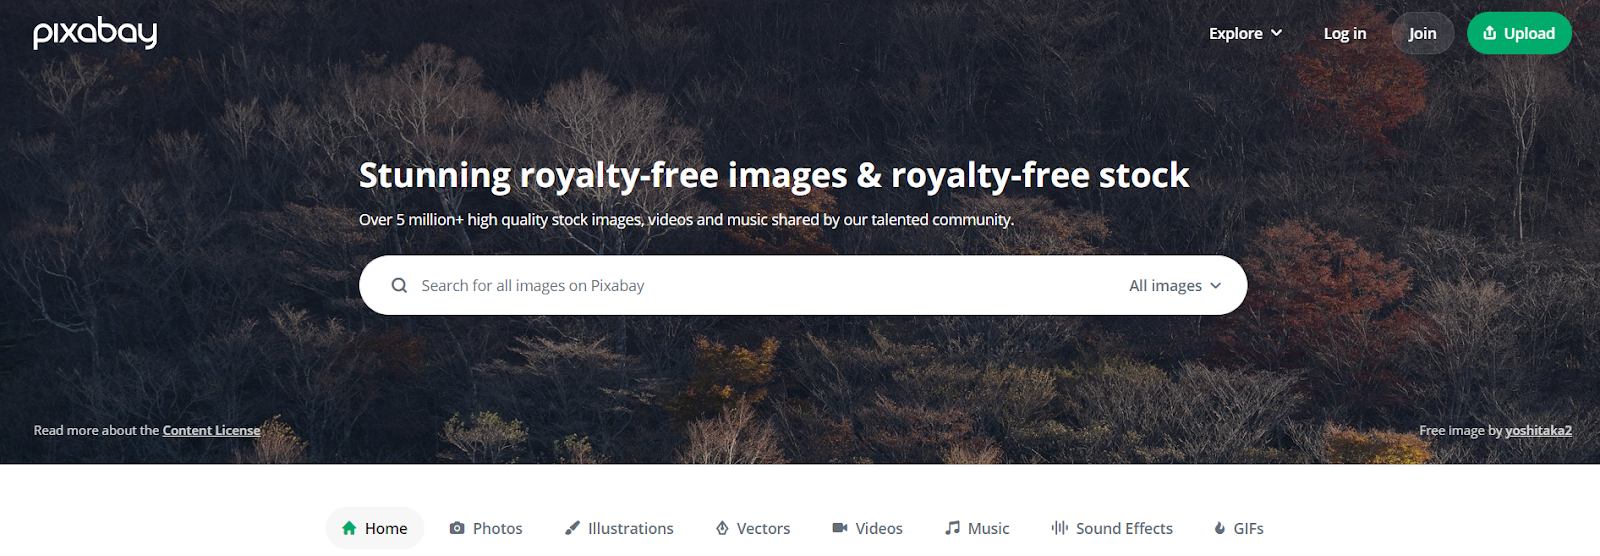This screenshot has height=556, width=1600.
Task: Click the Join button
Action: point(1423,33)
